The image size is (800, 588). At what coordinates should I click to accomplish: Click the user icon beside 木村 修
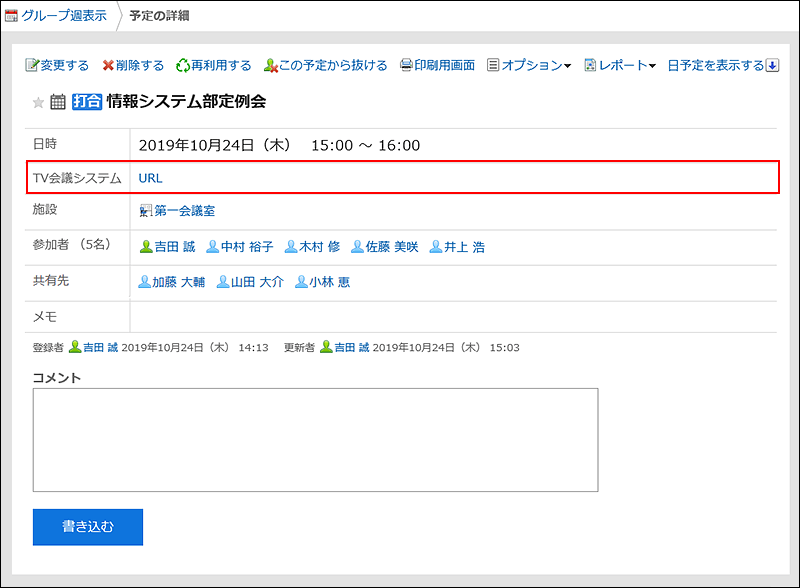click(x=291, y=247)
